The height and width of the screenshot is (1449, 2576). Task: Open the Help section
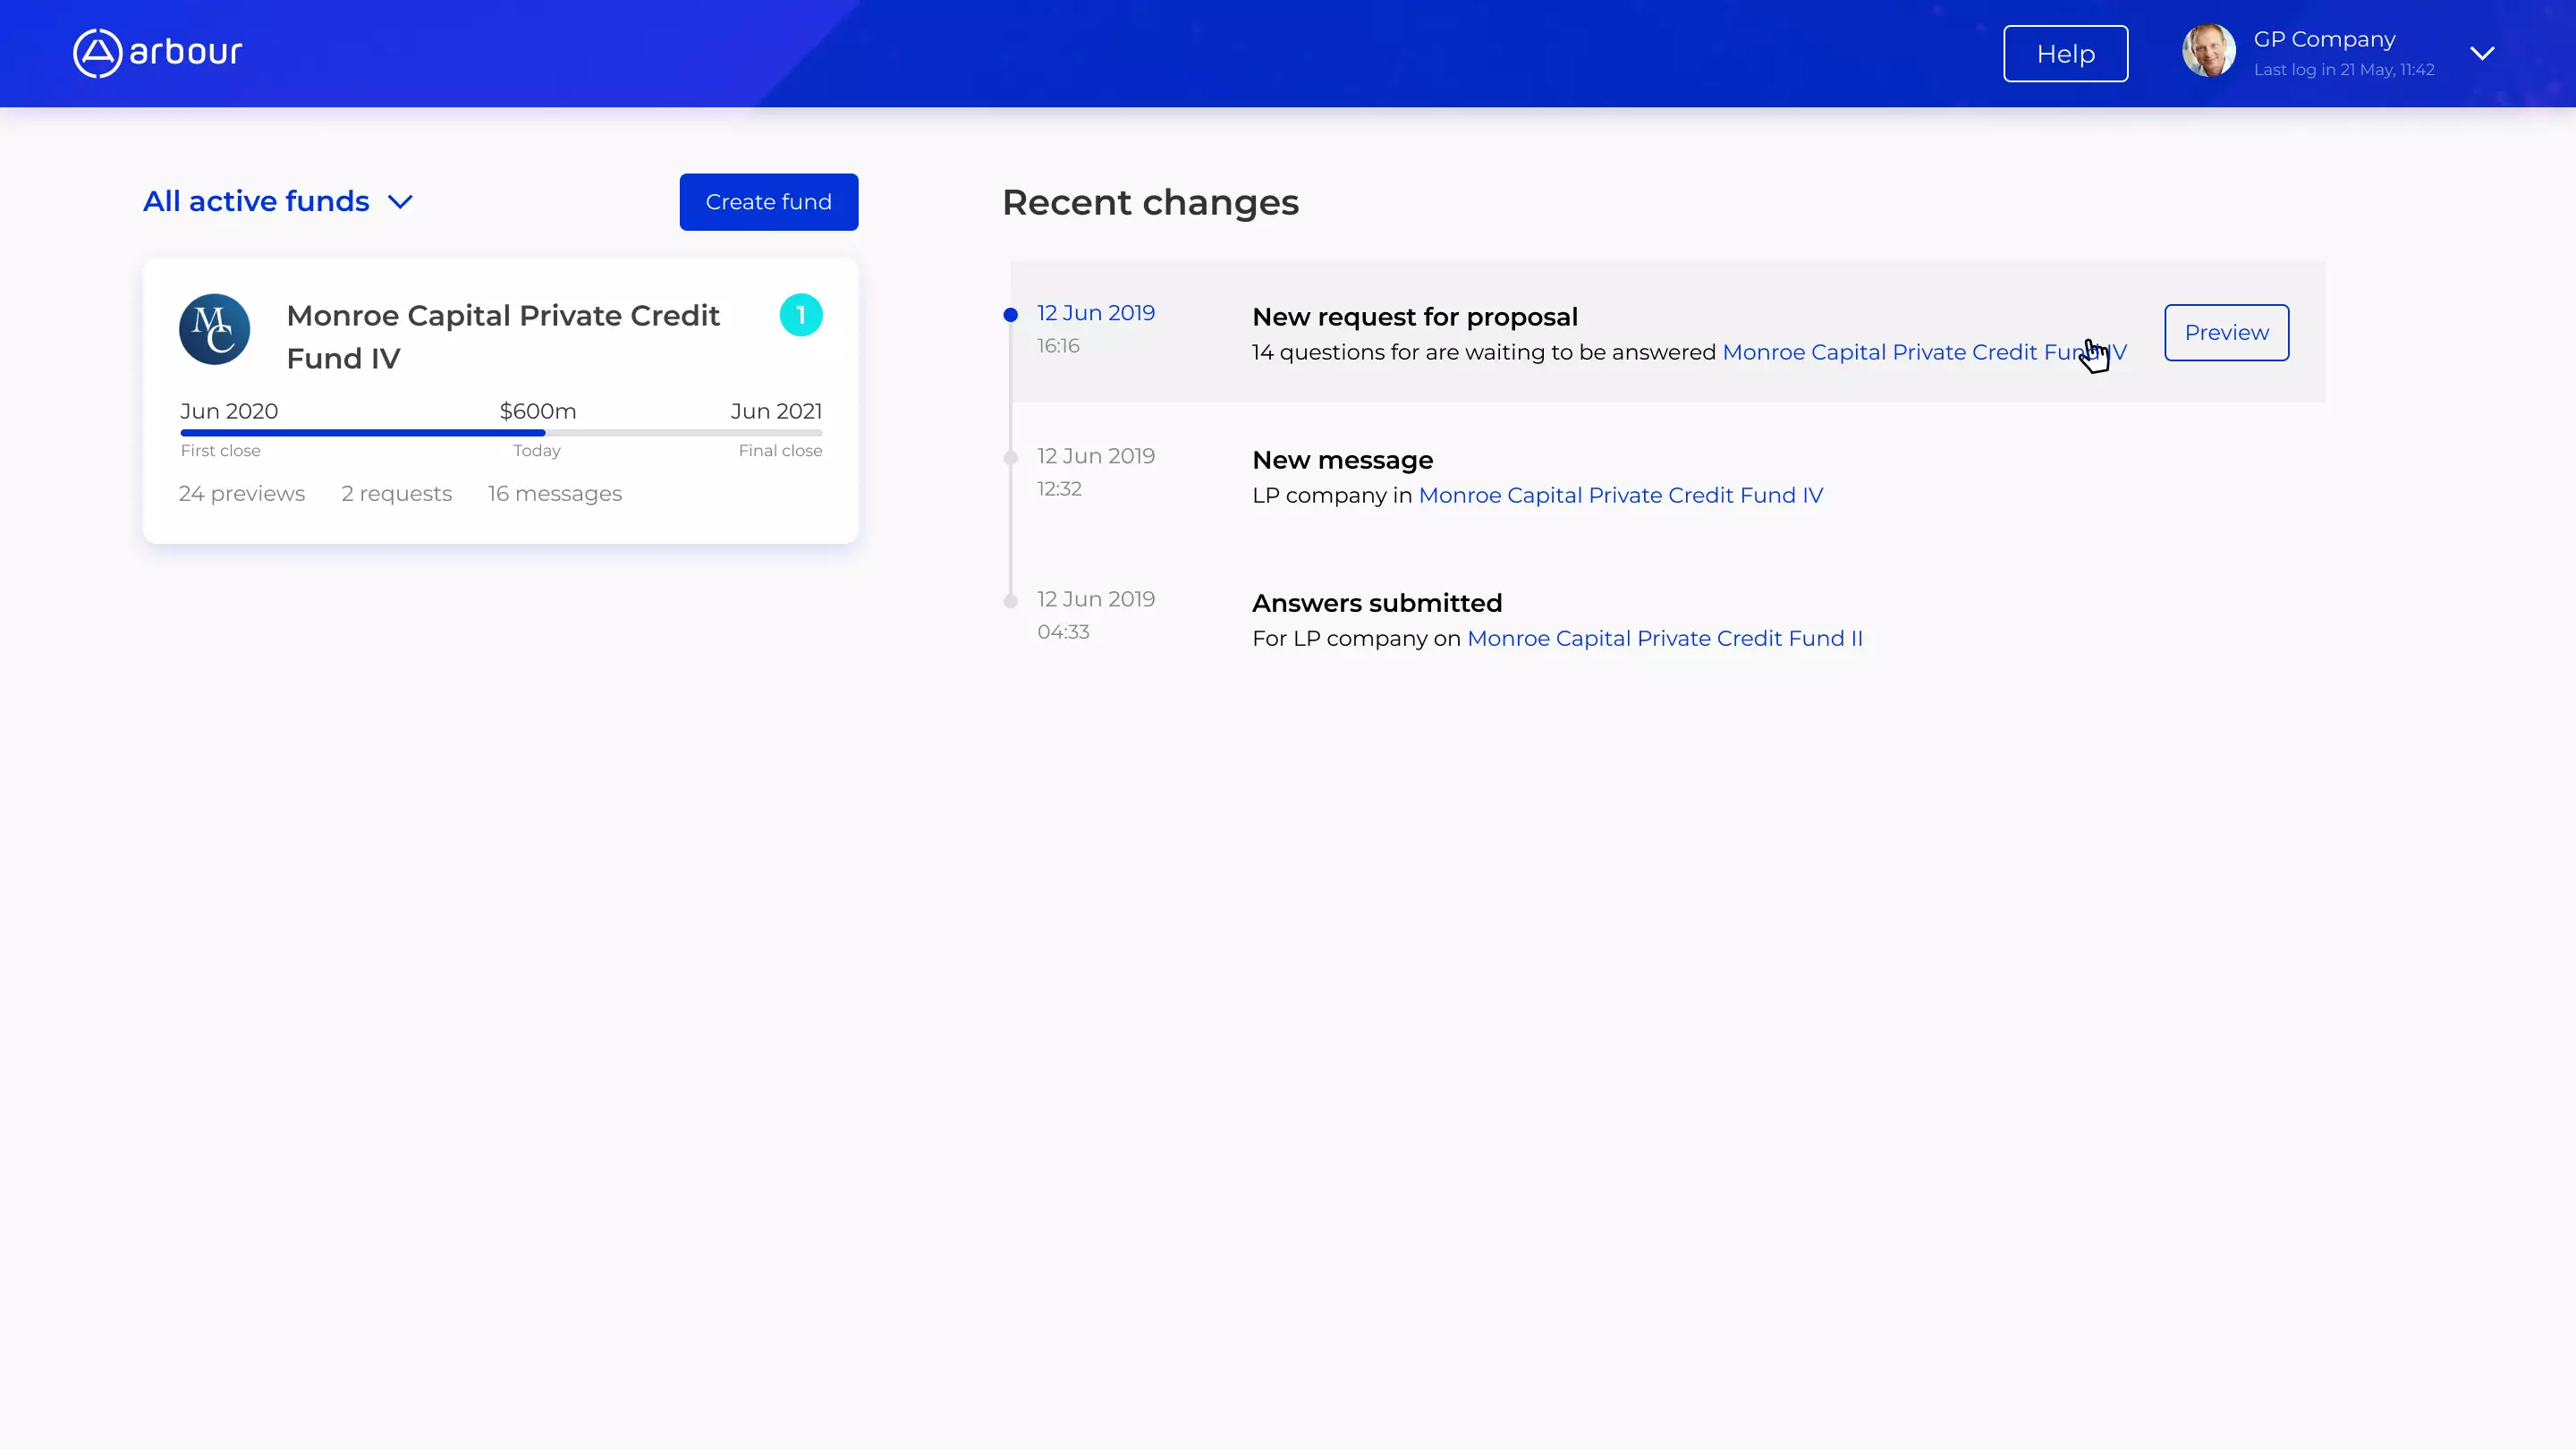coord(2065,53)
